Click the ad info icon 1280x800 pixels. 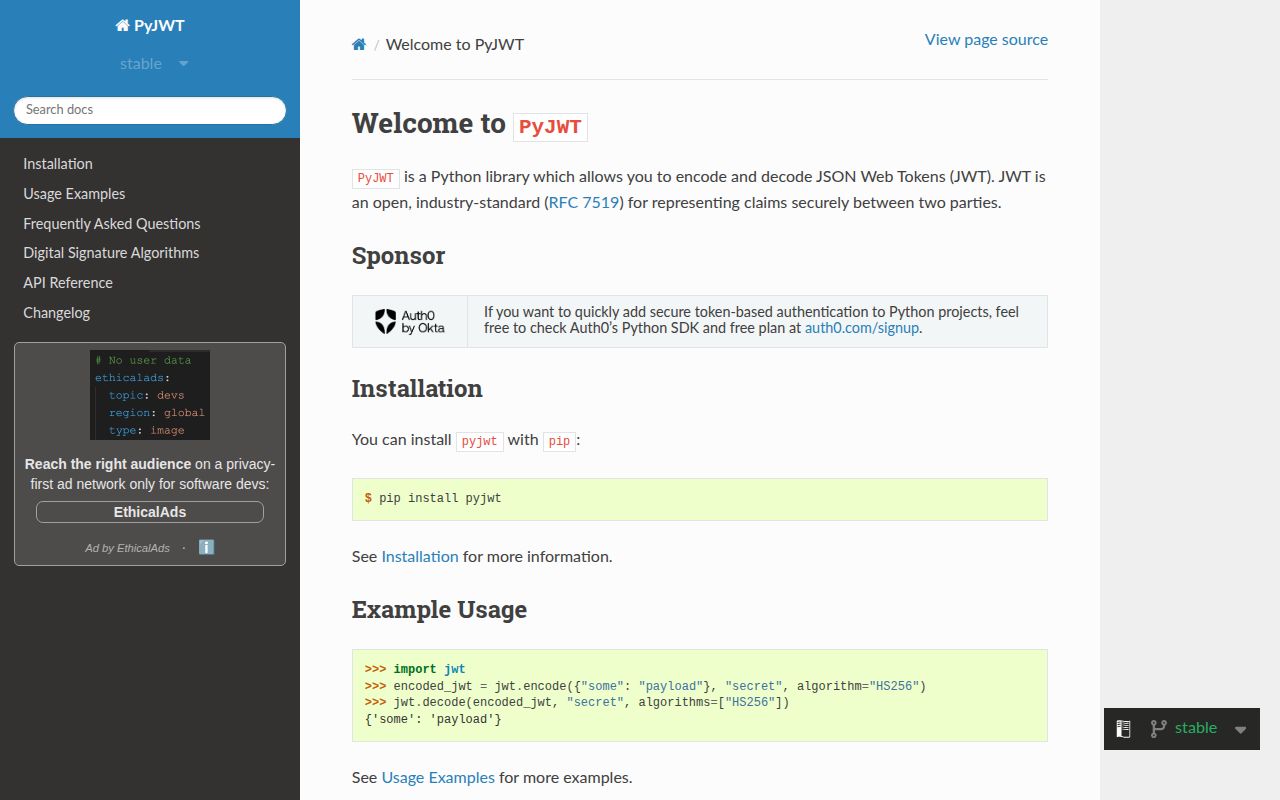pos(207,547)
